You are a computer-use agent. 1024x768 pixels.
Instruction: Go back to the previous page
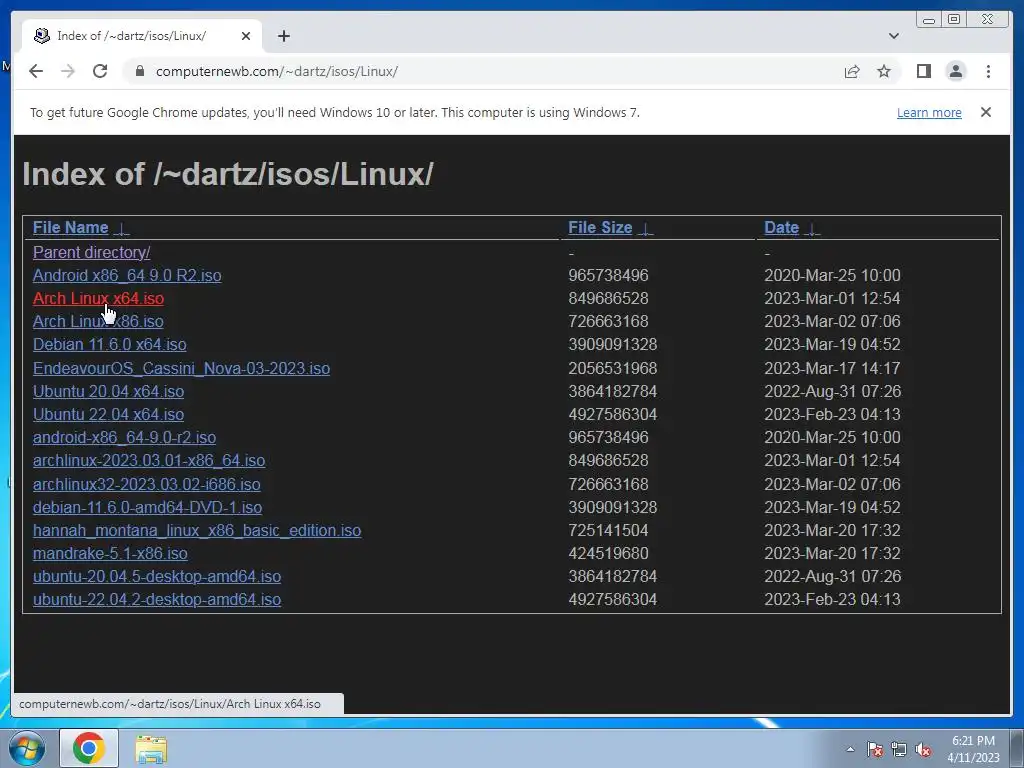click(x=36, y=71)
